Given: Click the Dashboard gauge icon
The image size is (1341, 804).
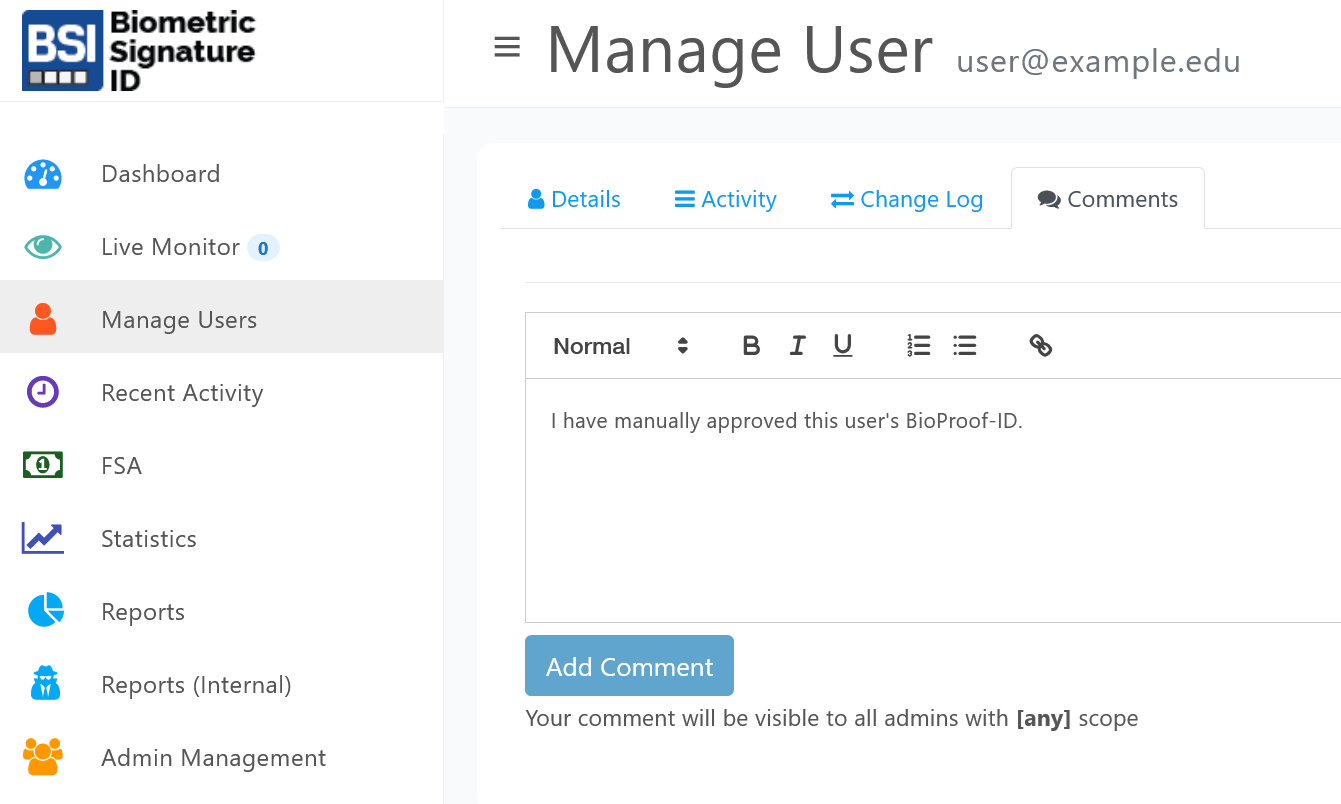Looking at the screenshot, I should (x=43, y=174).
